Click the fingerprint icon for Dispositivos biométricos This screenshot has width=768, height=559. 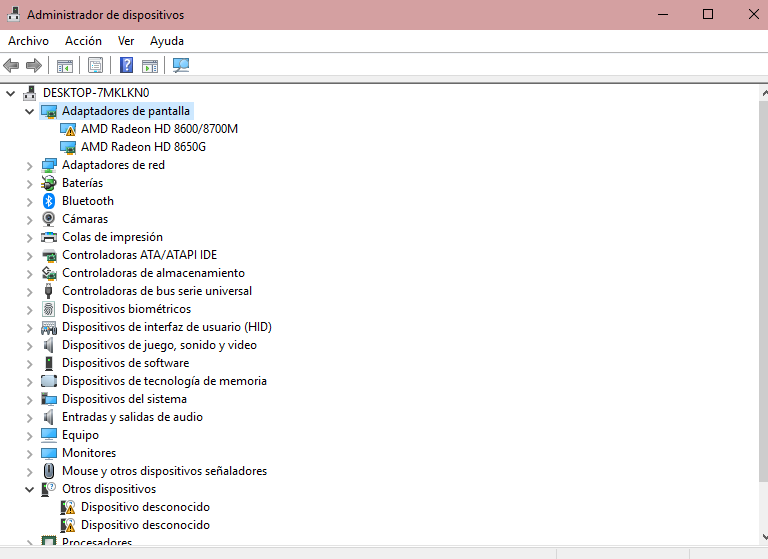point(48,309)
